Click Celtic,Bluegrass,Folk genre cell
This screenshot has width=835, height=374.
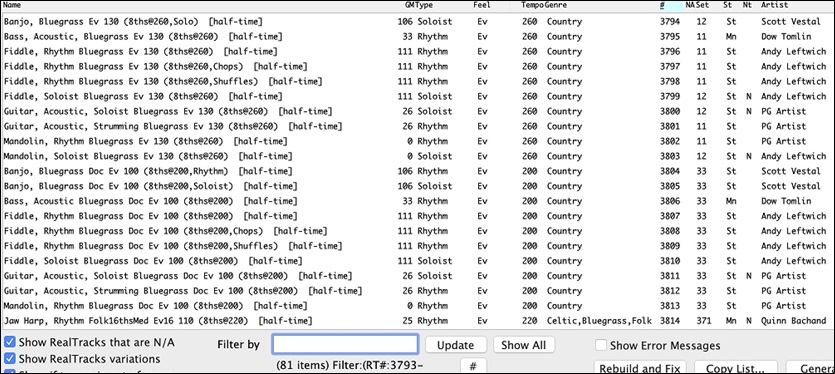pos(599,321)
